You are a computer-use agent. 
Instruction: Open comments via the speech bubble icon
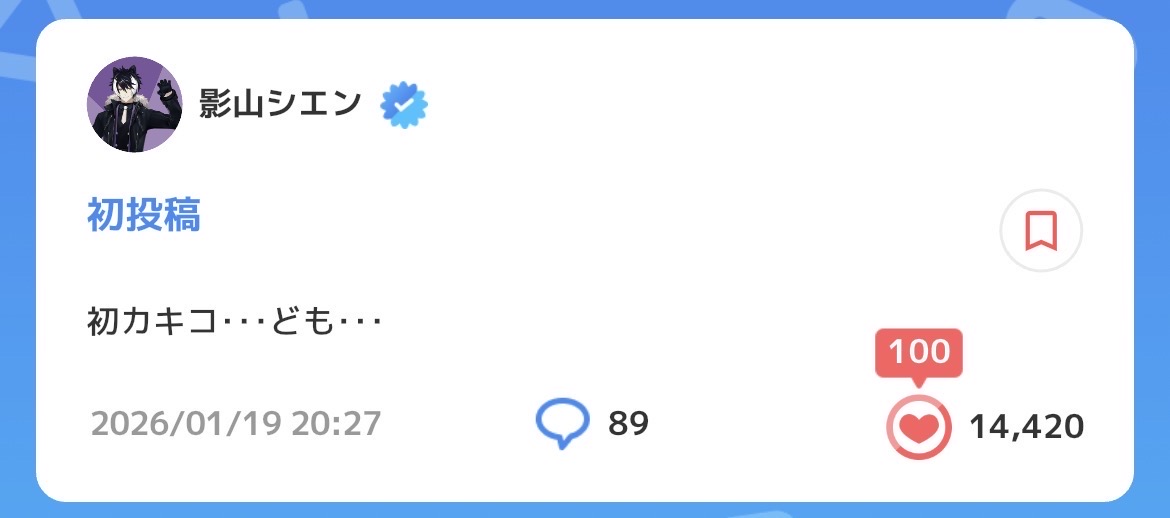pos(563,424)
